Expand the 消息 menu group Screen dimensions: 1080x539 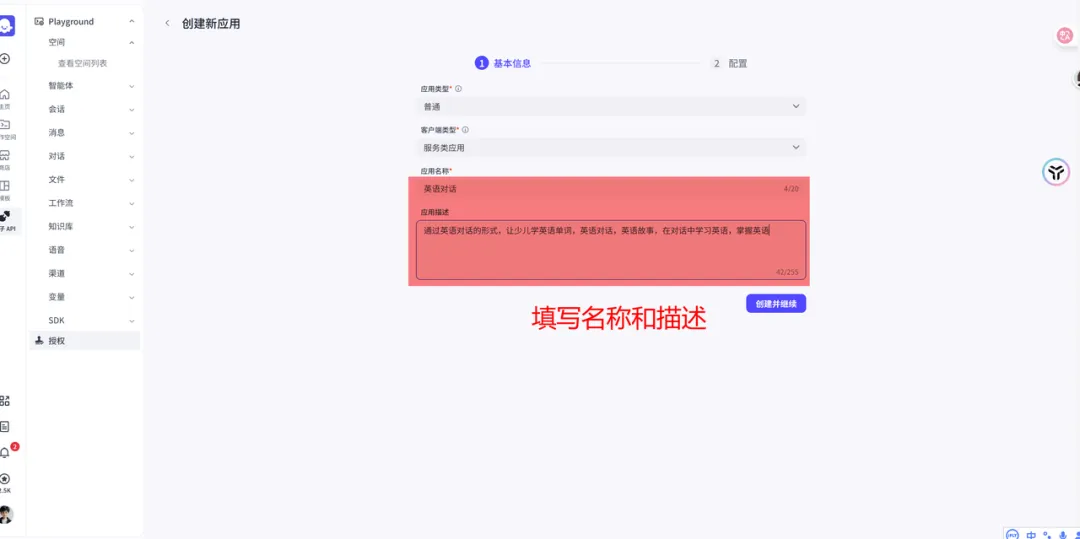[132, 133]
